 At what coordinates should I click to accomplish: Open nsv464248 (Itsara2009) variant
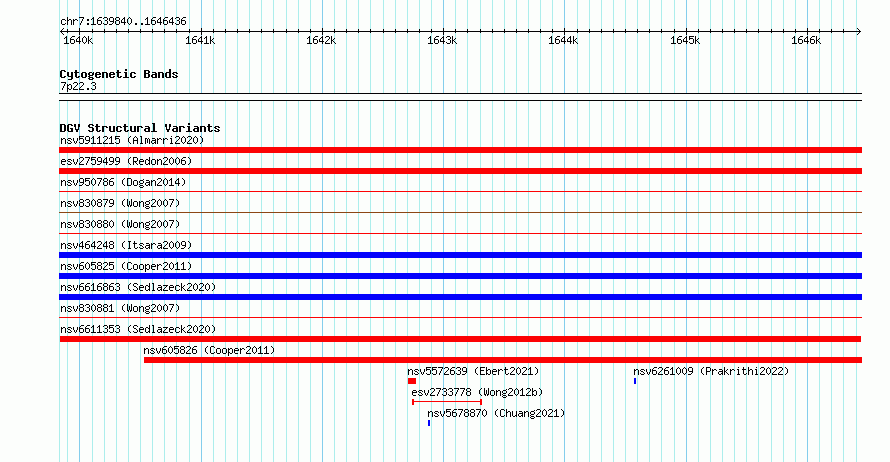point(126,245)
